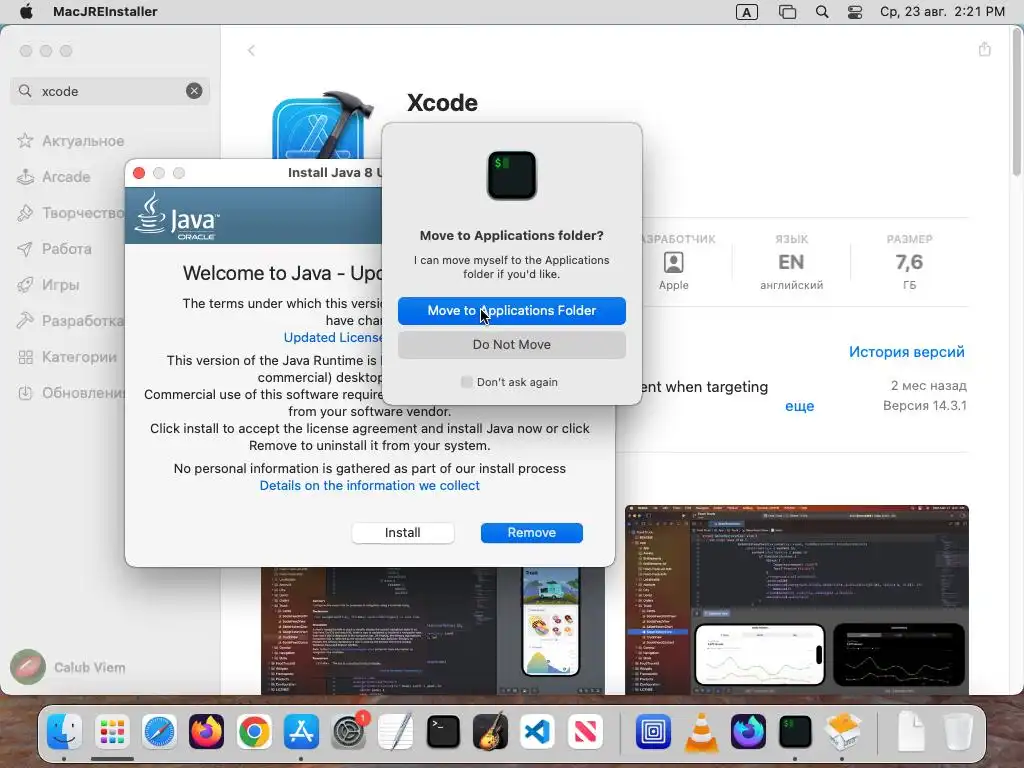Click the App Store share icon

984,49
